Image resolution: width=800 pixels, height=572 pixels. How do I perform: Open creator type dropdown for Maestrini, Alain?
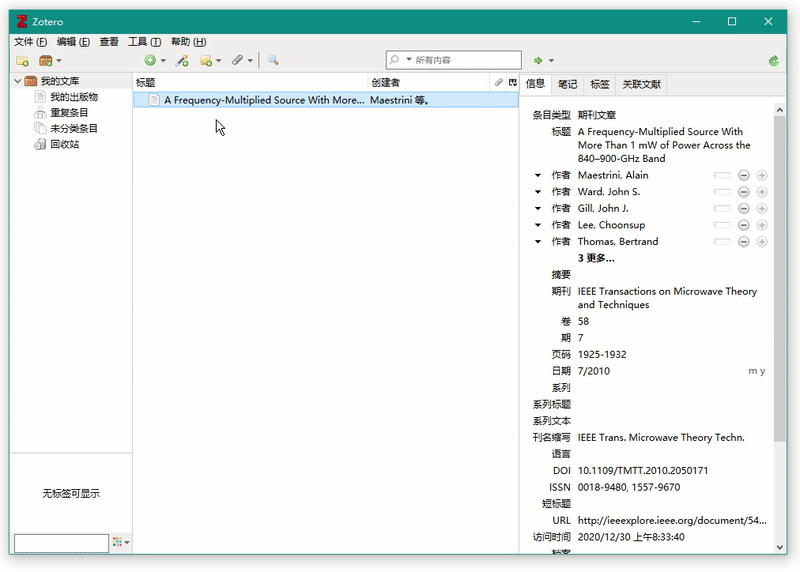coord(539,176)
